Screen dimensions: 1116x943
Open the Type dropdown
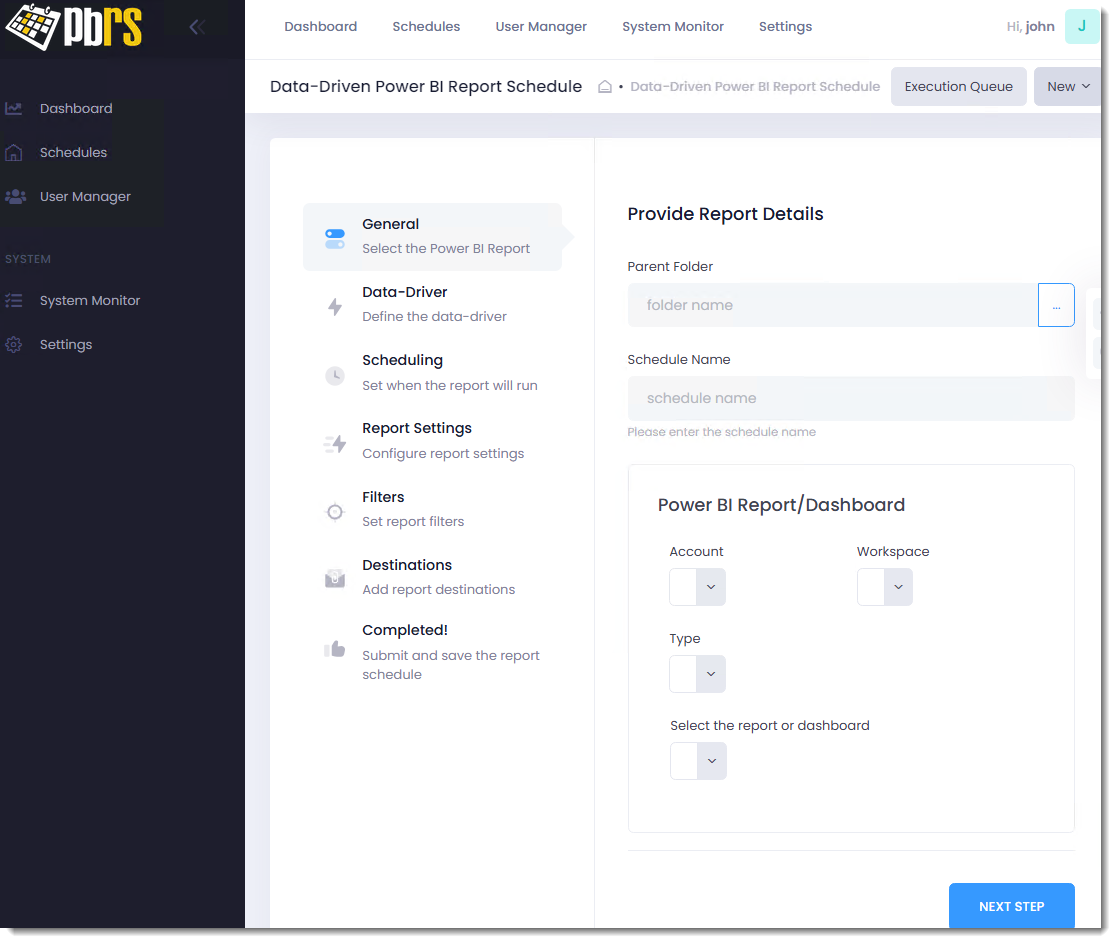click(x=698, y=674)
